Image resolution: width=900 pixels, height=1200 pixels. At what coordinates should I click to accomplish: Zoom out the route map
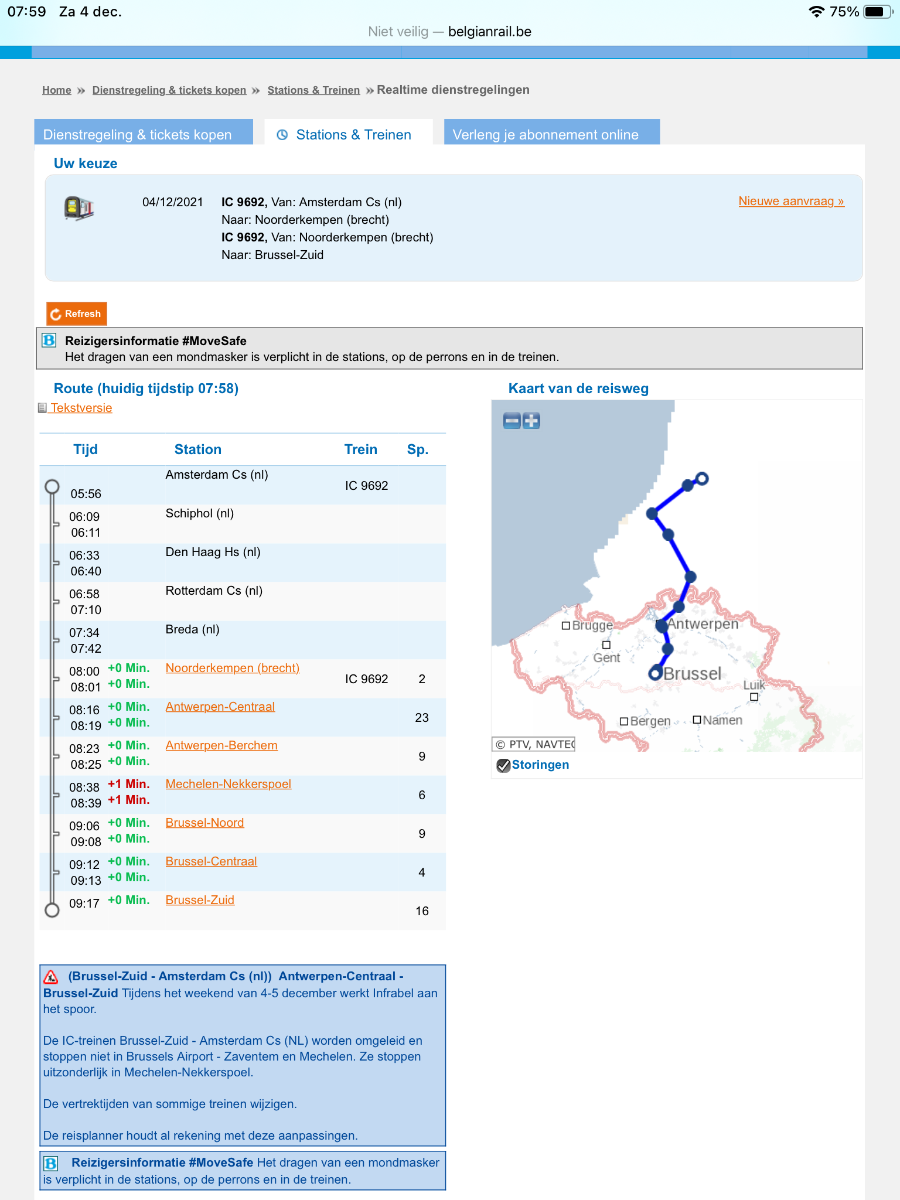[x=511, y=421]
